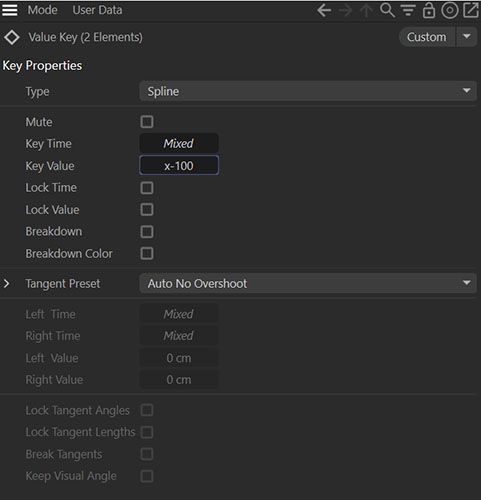Open the Type Spline dropdown
This screenshot has width=481, height=500.
pos(308,91)
